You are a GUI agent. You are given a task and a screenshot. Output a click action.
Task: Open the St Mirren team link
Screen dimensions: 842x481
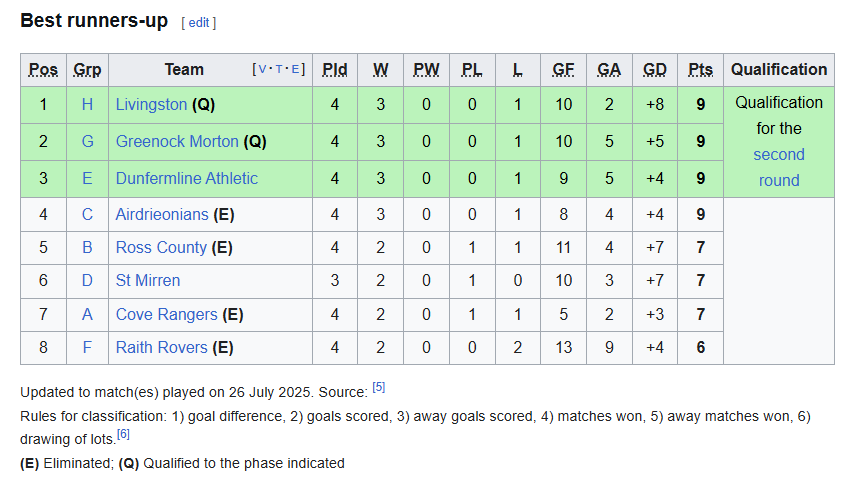[148, 280]
